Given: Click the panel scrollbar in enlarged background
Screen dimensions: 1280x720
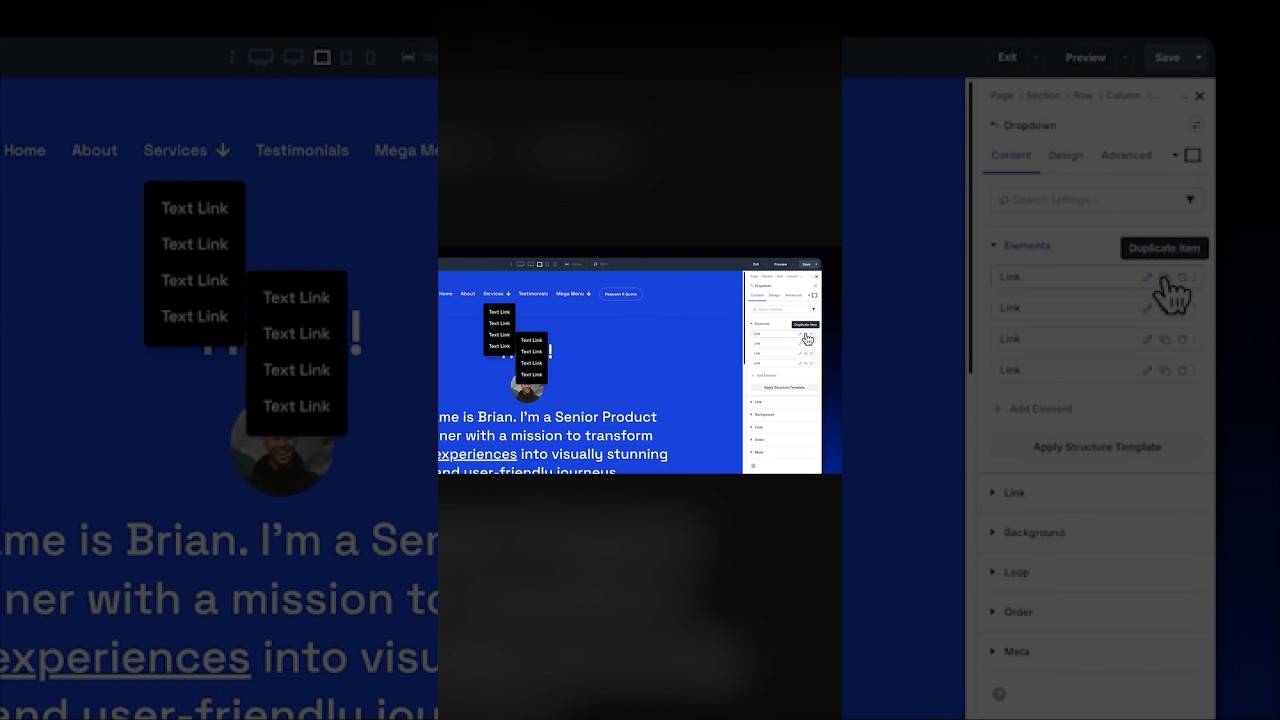Looking at the screenshot, I should point(968,230).
